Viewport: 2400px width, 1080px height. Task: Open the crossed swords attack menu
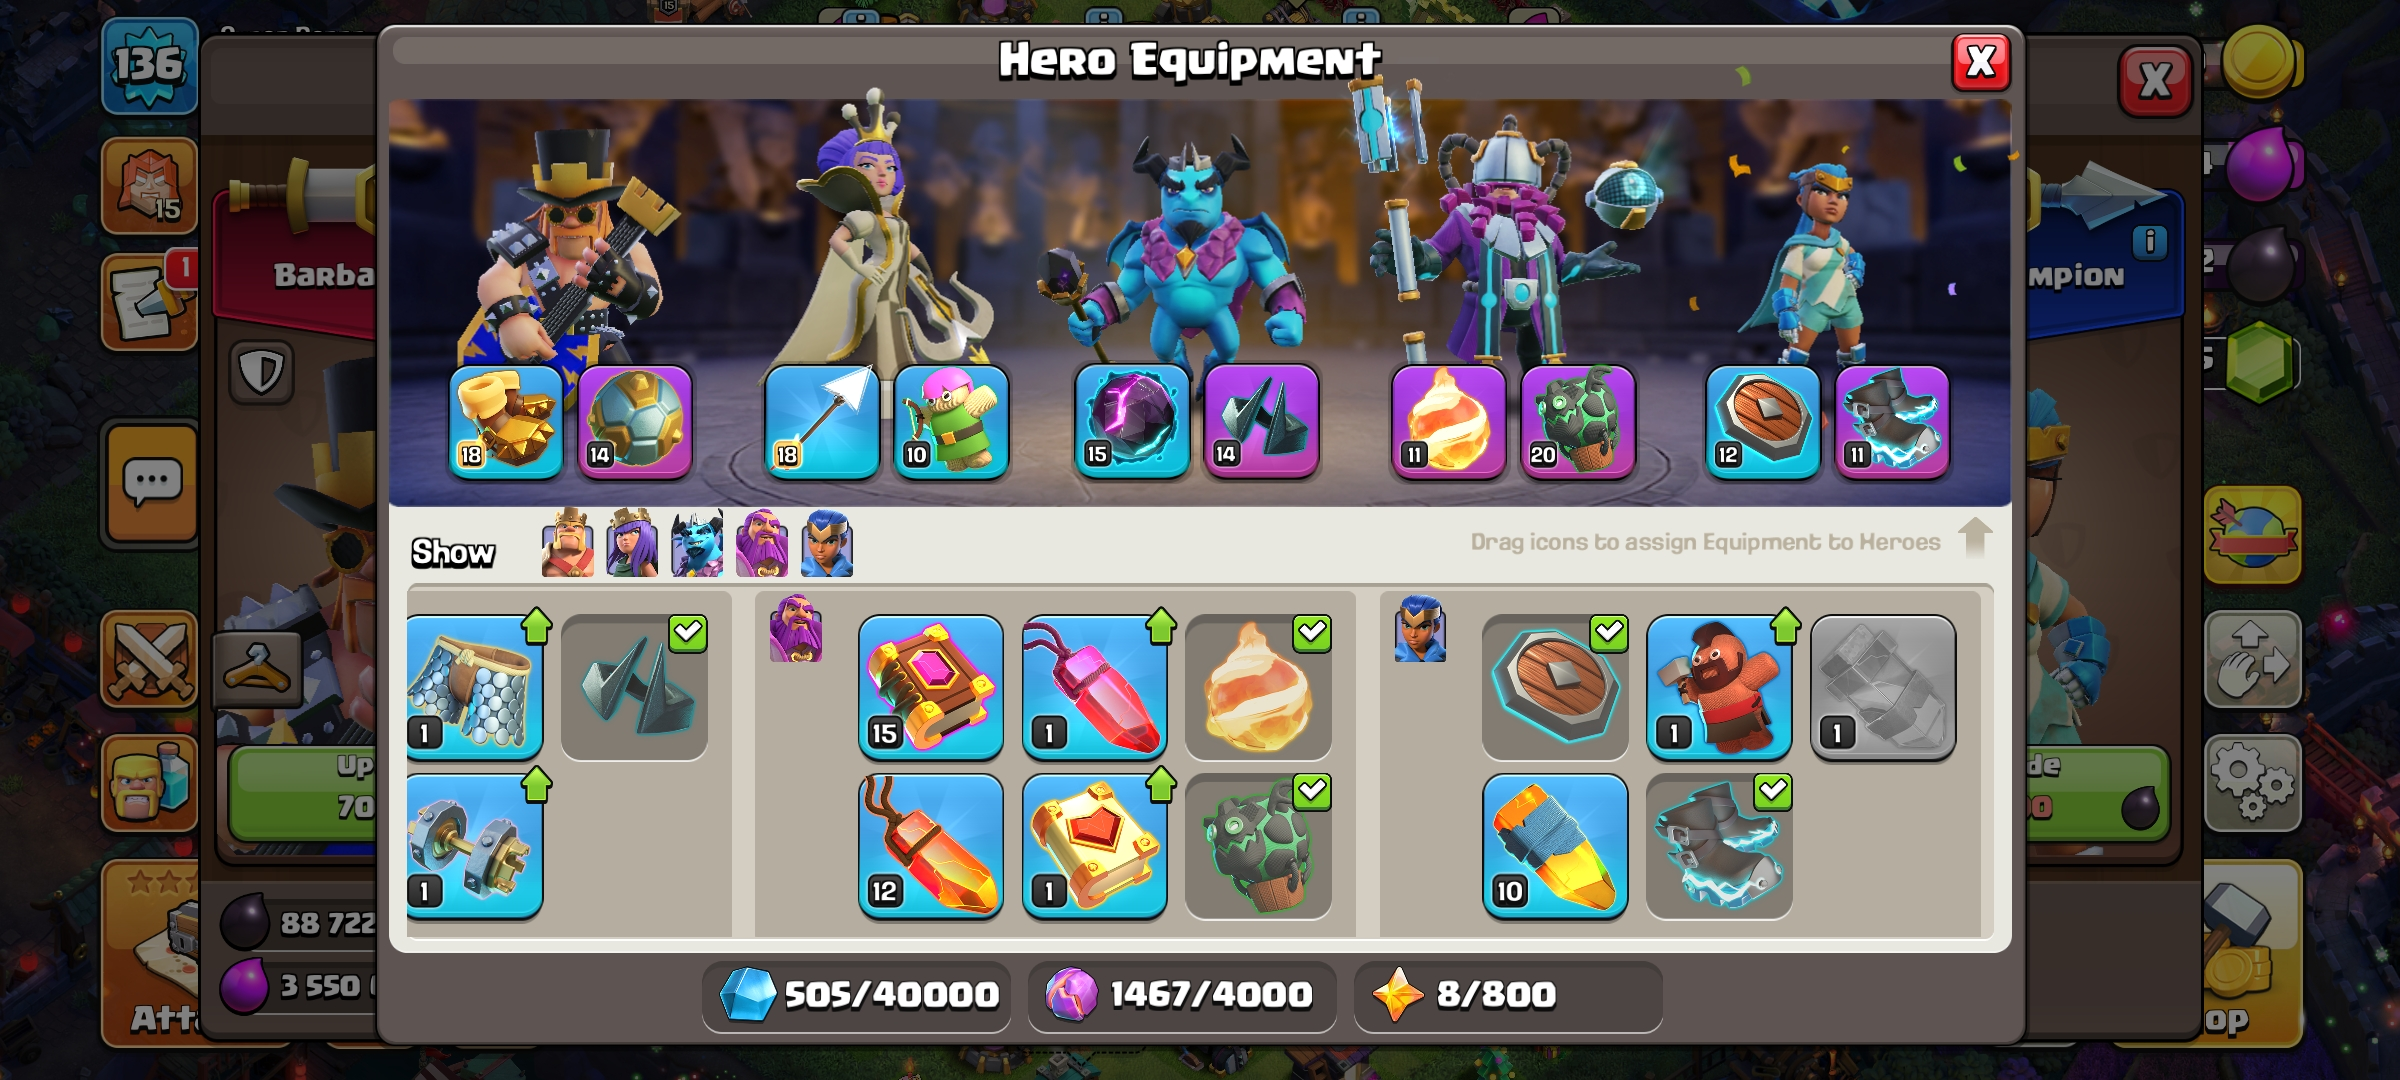150,659
